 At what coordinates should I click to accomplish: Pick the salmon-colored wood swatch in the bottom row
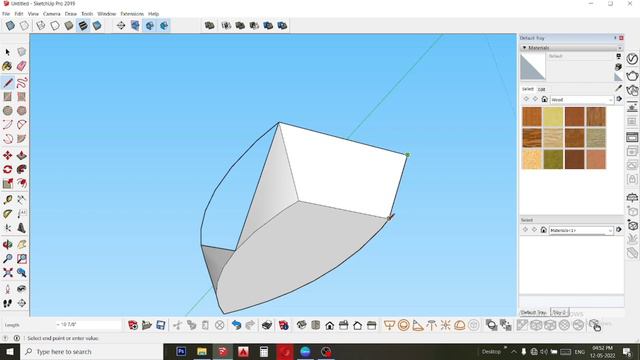(x=596, y=159)
